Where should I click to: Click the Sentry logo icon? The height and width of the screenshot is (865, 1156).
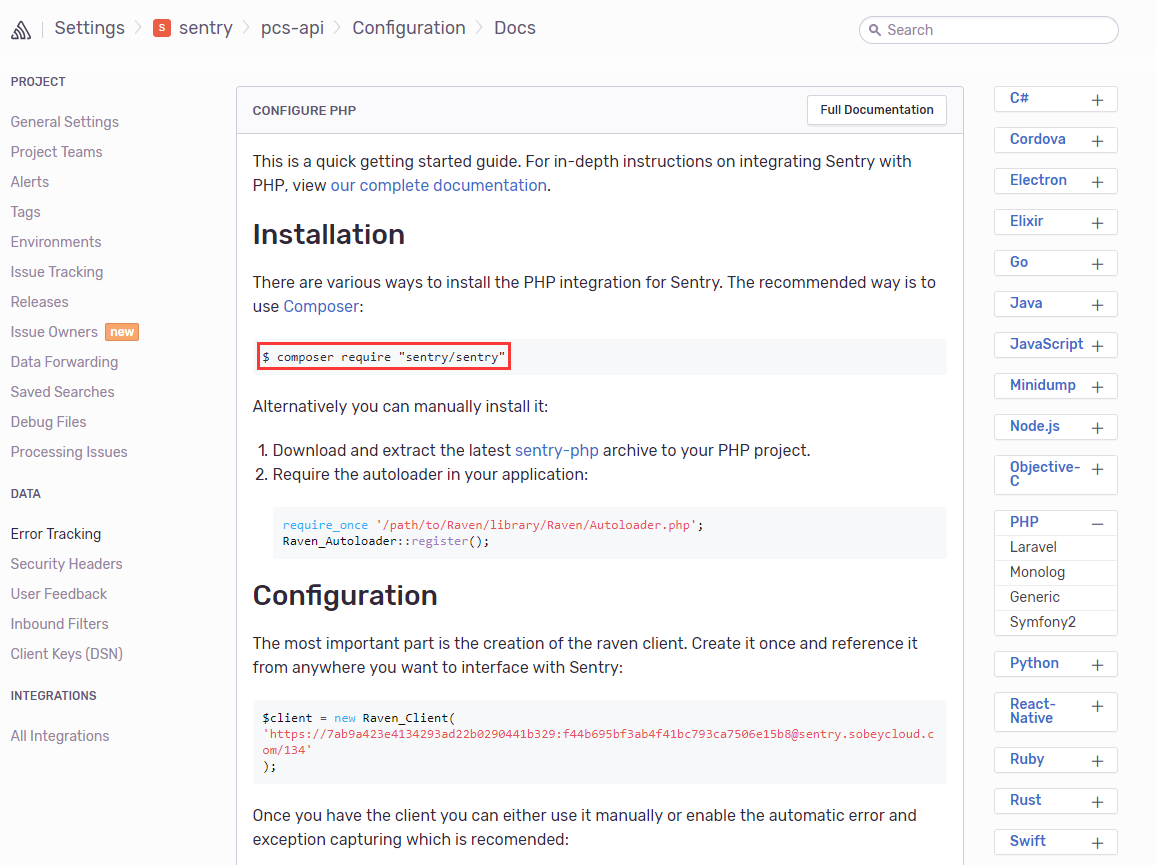tap(21, 30)
